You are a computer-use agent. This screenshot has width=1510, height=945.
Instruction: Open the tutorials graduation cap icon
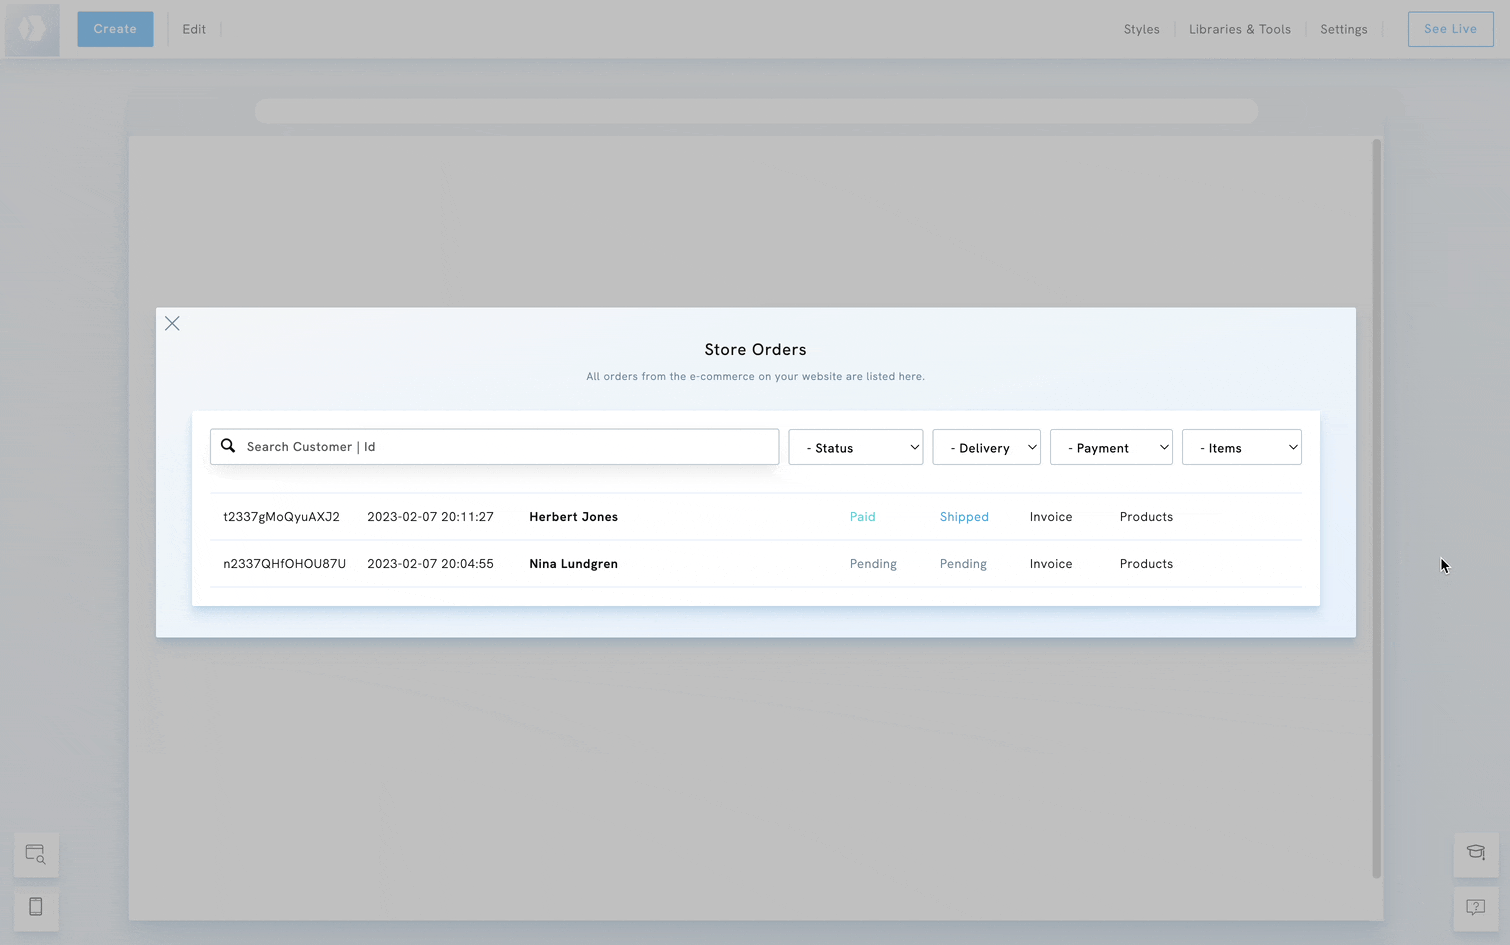click(1475, 854)
